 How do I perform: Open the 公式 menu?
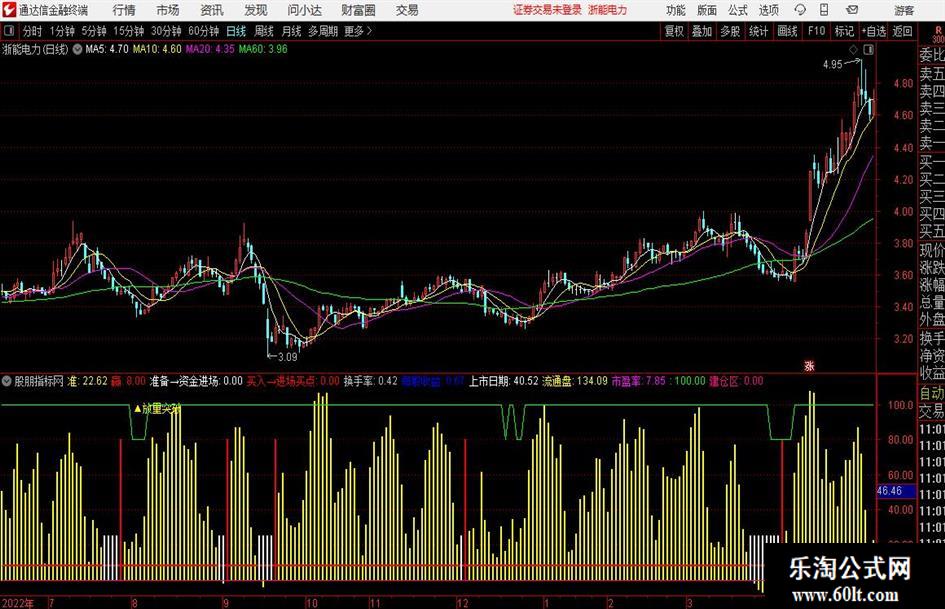point(738,10)
